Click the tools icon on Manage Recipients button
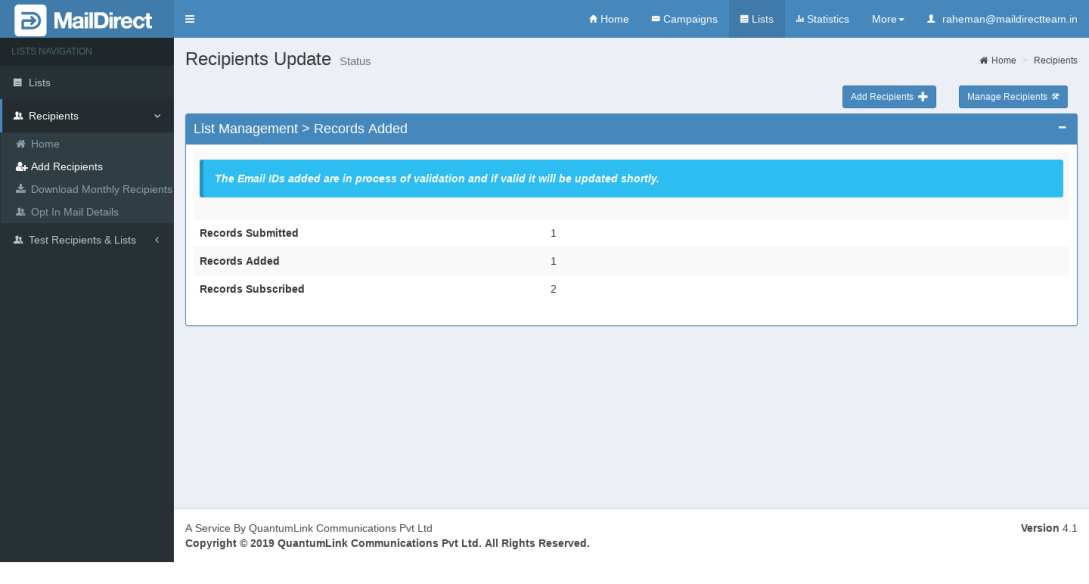This screenshot has width=1089, height=584. click(1055, 97)
